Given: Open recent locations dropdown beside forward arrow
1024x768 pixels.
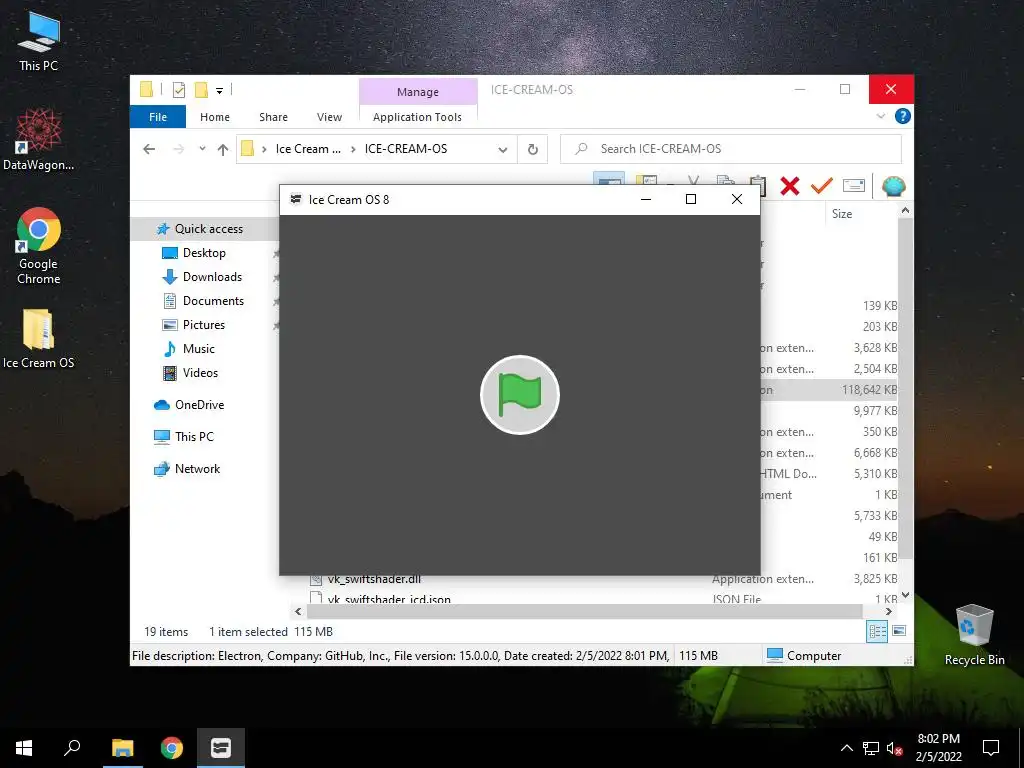Looking at the screenshot, I should pyautogui.click(x=202, y=149).
